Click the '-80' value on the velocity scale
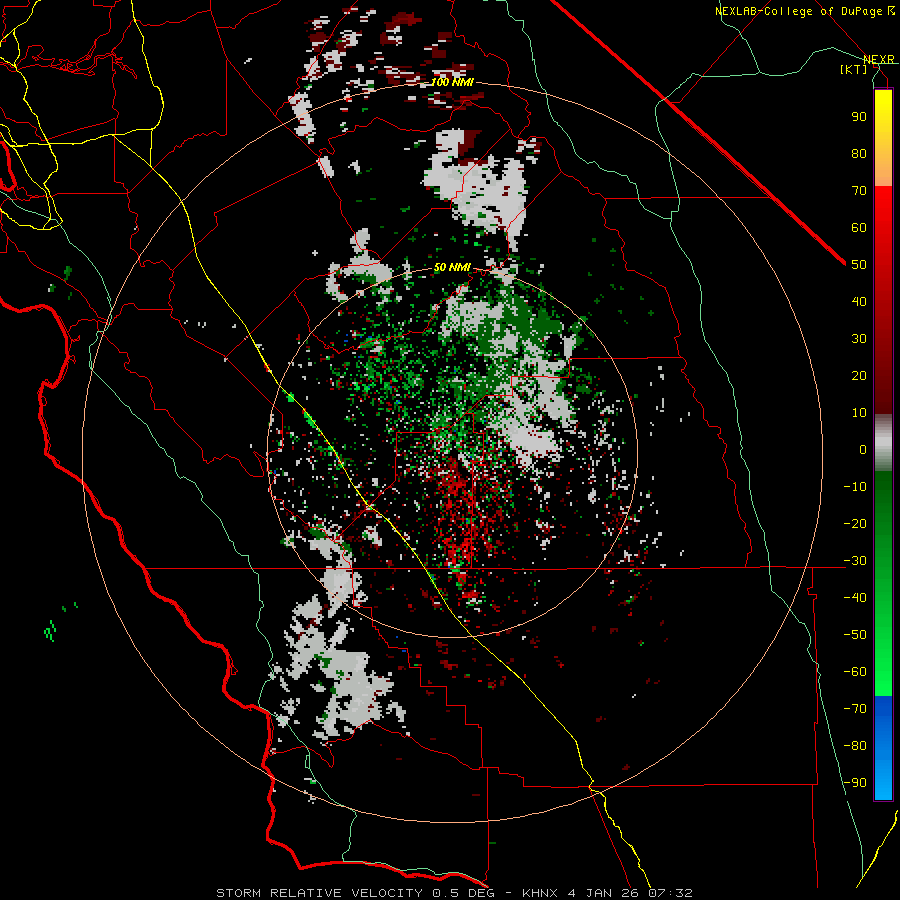This screenshot has width=900, height=900. [x=855, y=746]
